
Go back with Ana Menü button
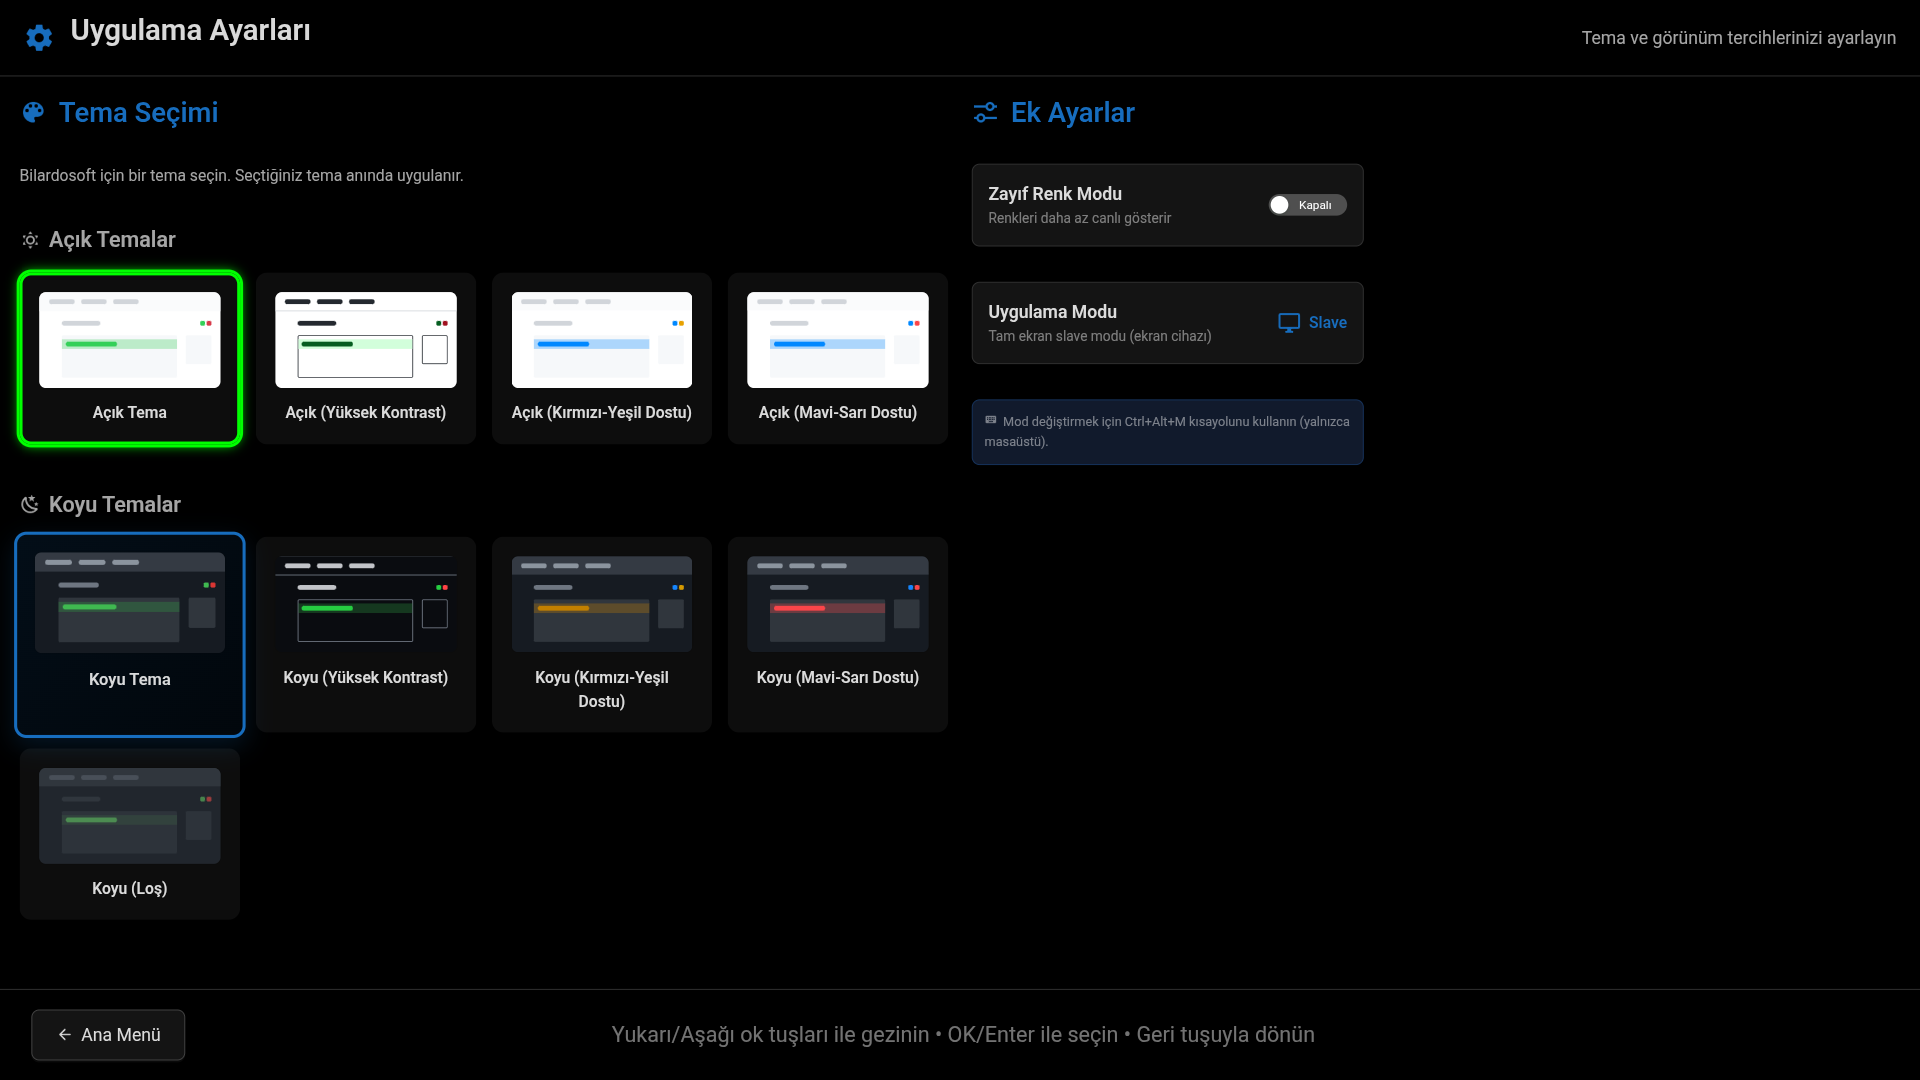[108, 1035]
